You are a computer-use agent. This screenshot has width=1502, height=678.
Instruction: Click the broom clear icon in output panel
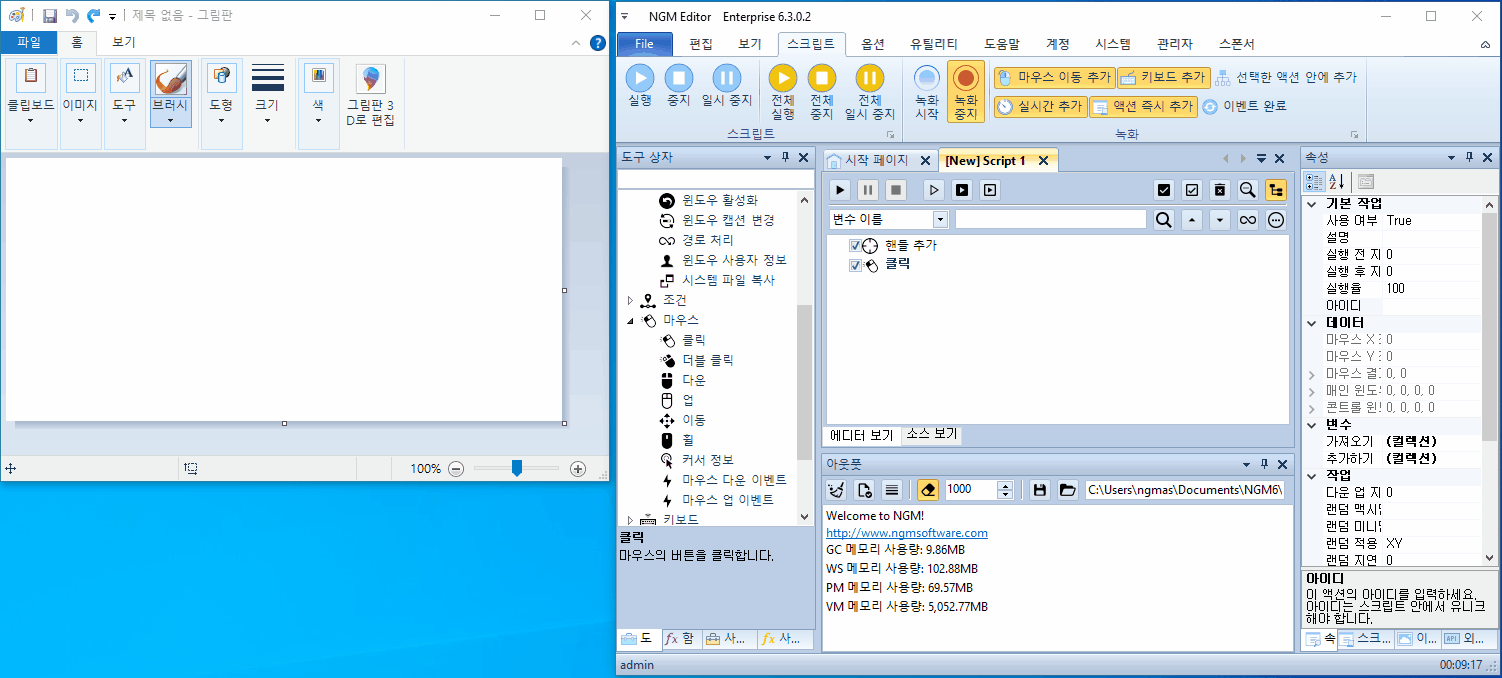click(x=838, y=490)
